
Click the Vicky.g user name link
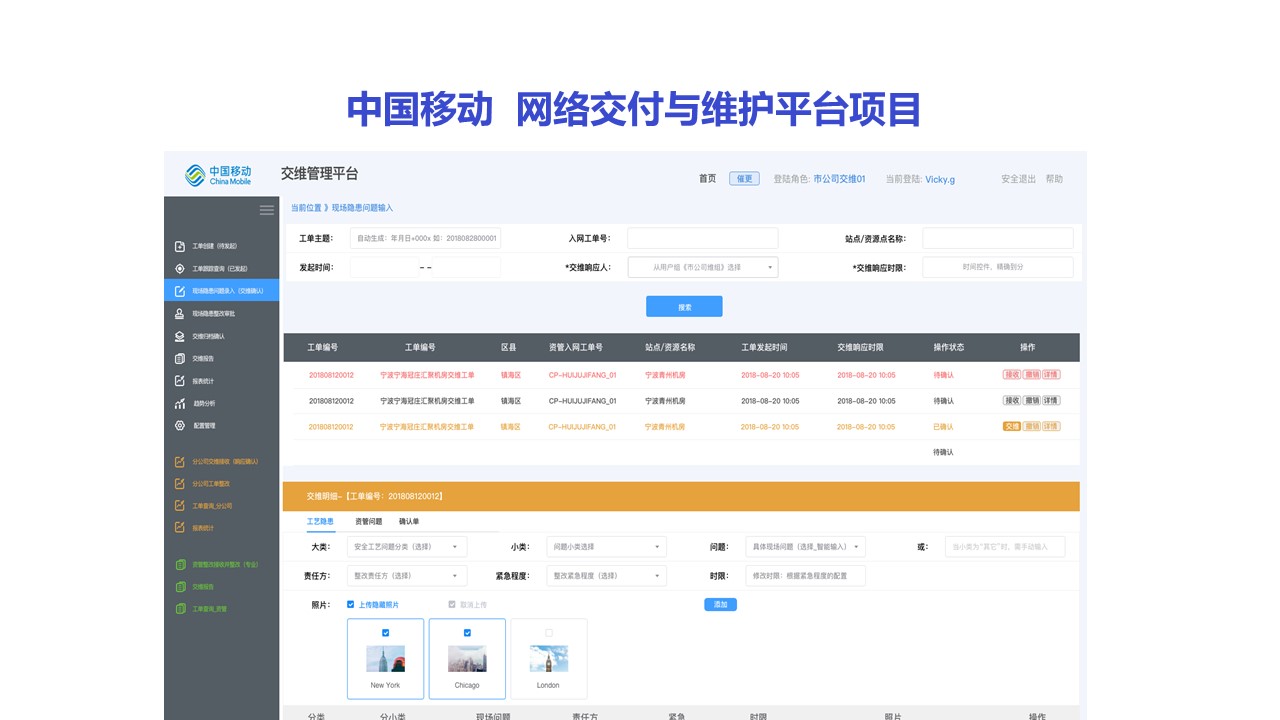(x=940, y=179)
